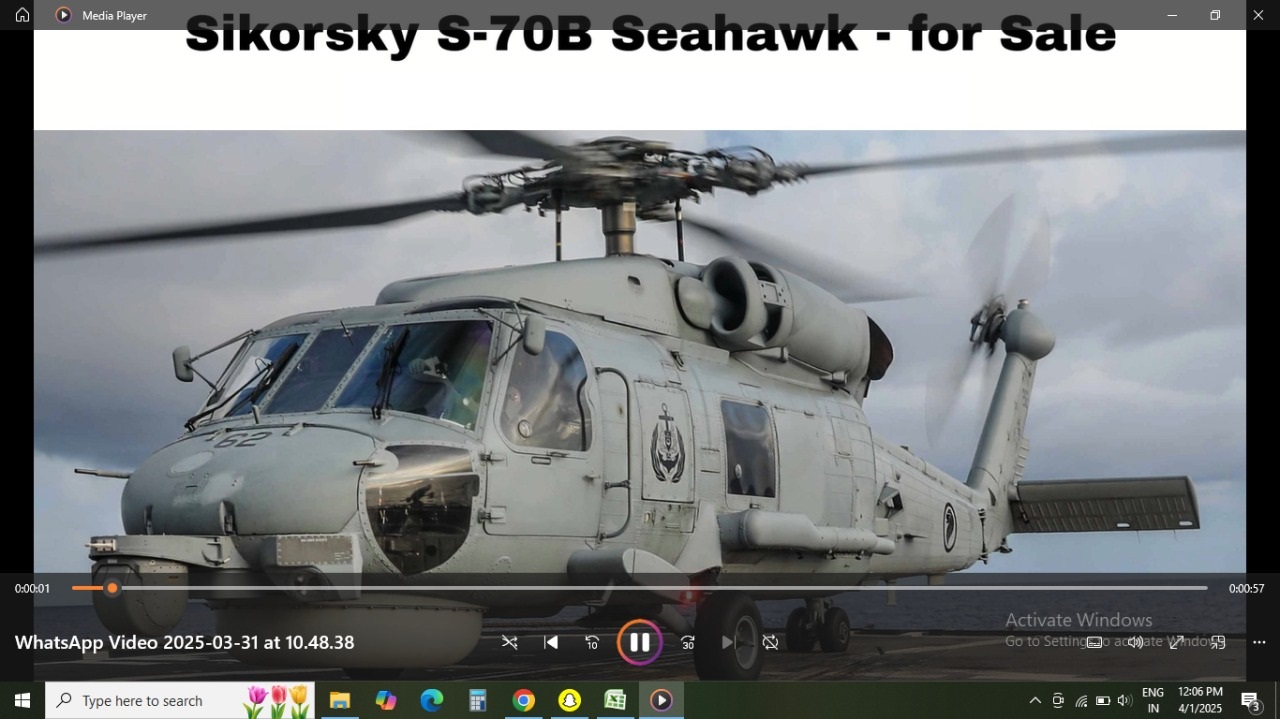This screenshot has width=1280, height=719.
Task: Switch the ENG IN input language
Action: (x=1153, y=700)
